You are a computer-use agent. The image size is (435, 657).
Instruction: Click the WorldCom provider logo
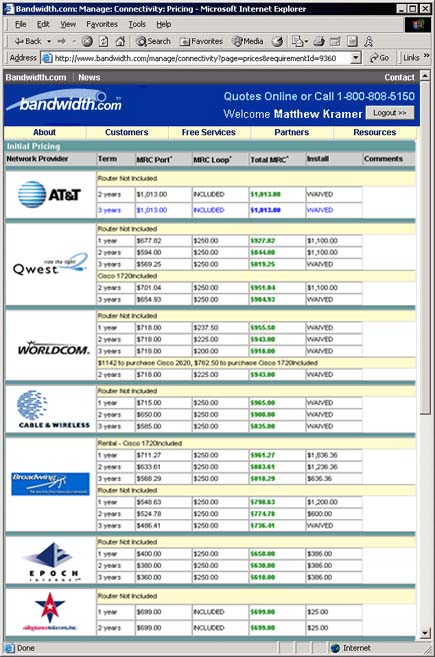click(x=54, y=348)
